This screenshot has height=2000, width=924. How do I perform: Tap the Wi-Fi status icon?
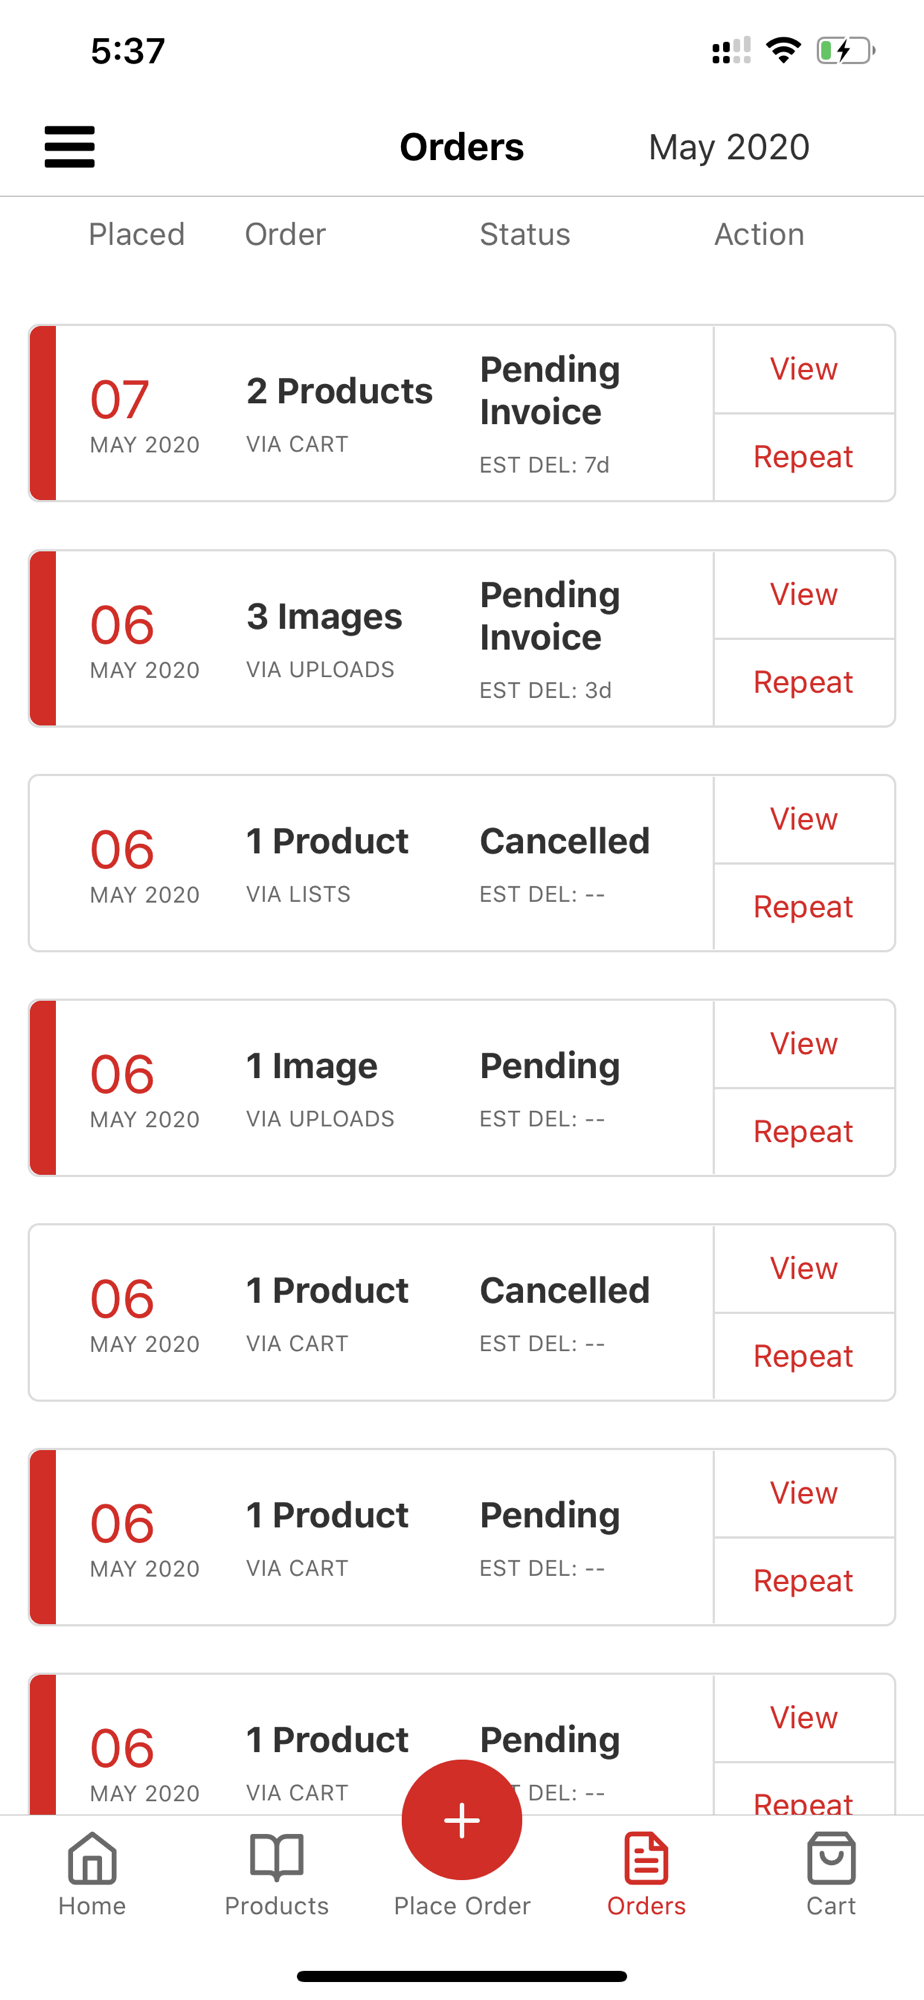(x=784, y=50)
